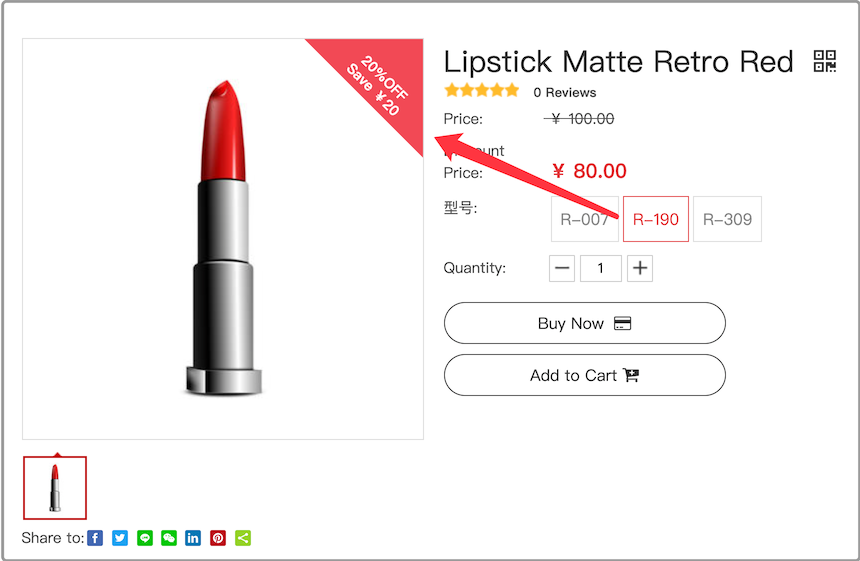The width and height of the screenshot is (860, 561).
Task: Select model R-007
Action: tap(584, 219)
